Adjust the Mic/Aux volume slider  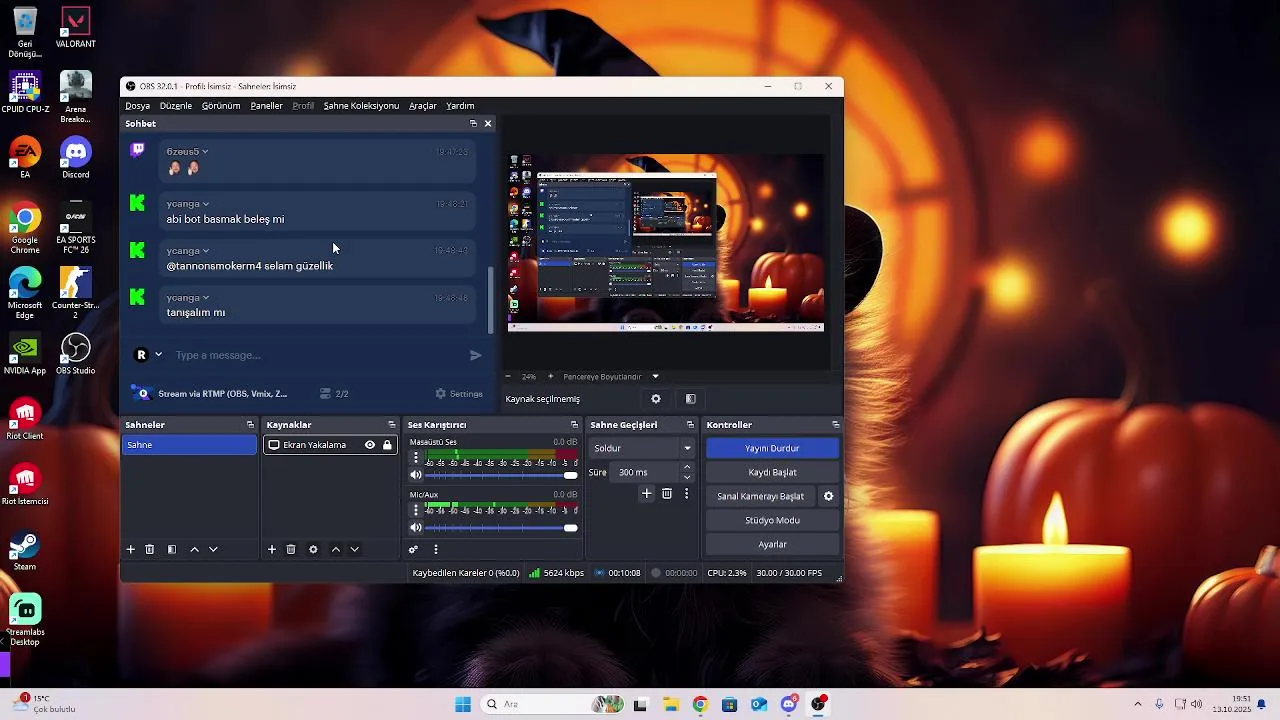tap(501, 528)
